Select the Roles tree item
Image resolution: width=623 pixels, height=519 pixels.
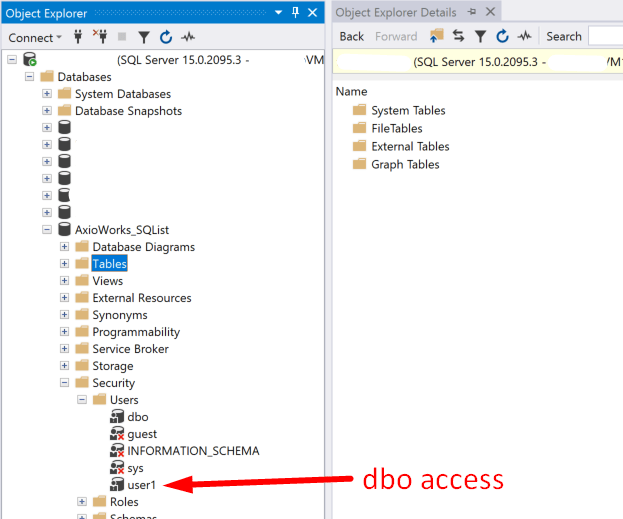[124, 502]
